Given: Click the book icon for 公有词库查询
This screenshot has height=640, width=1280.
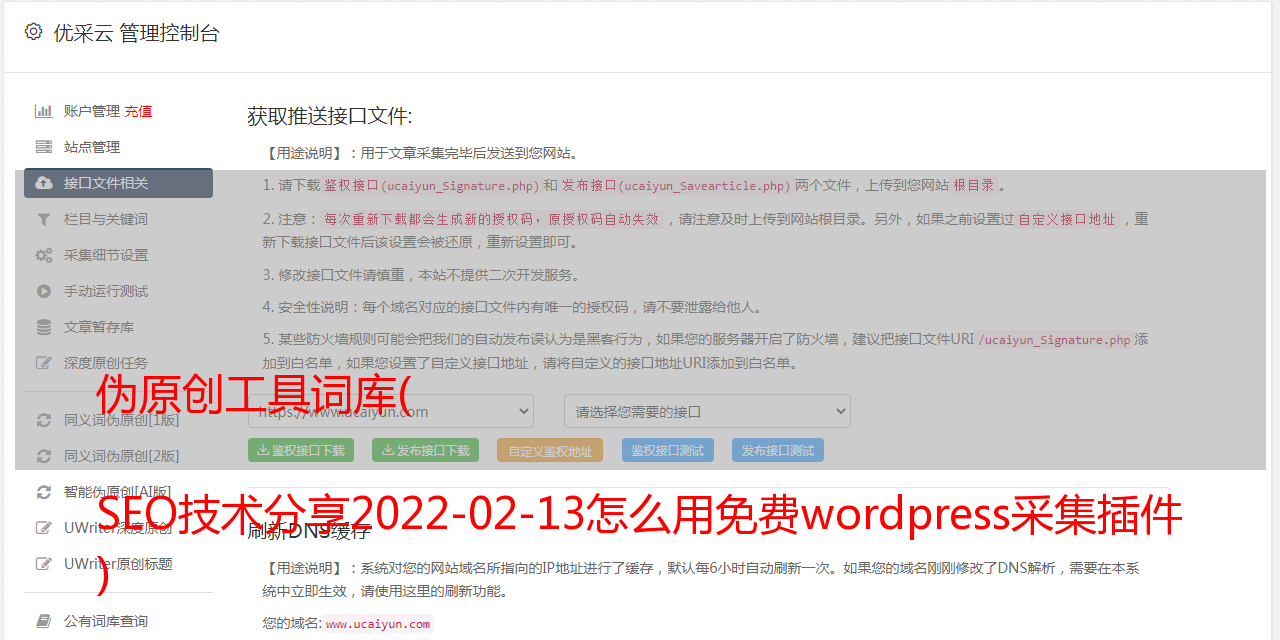Looking at the screenshot, I should (x=44, y=621).
